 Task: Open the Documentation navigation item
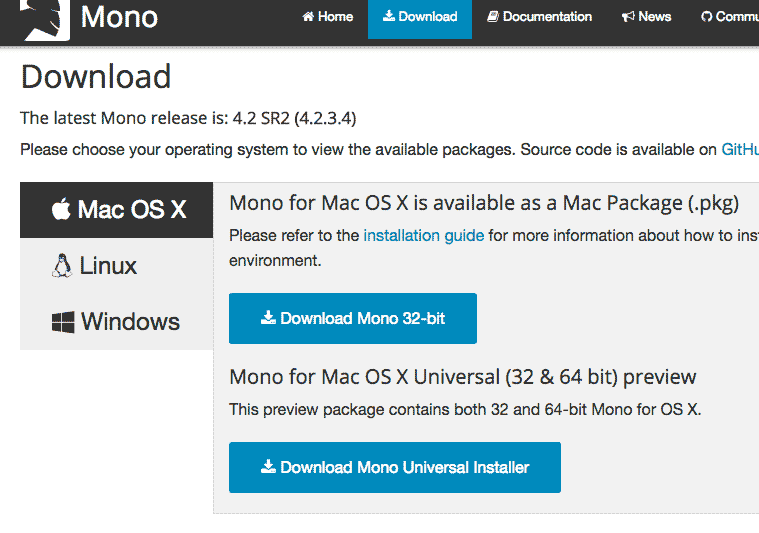click(540, 17)
